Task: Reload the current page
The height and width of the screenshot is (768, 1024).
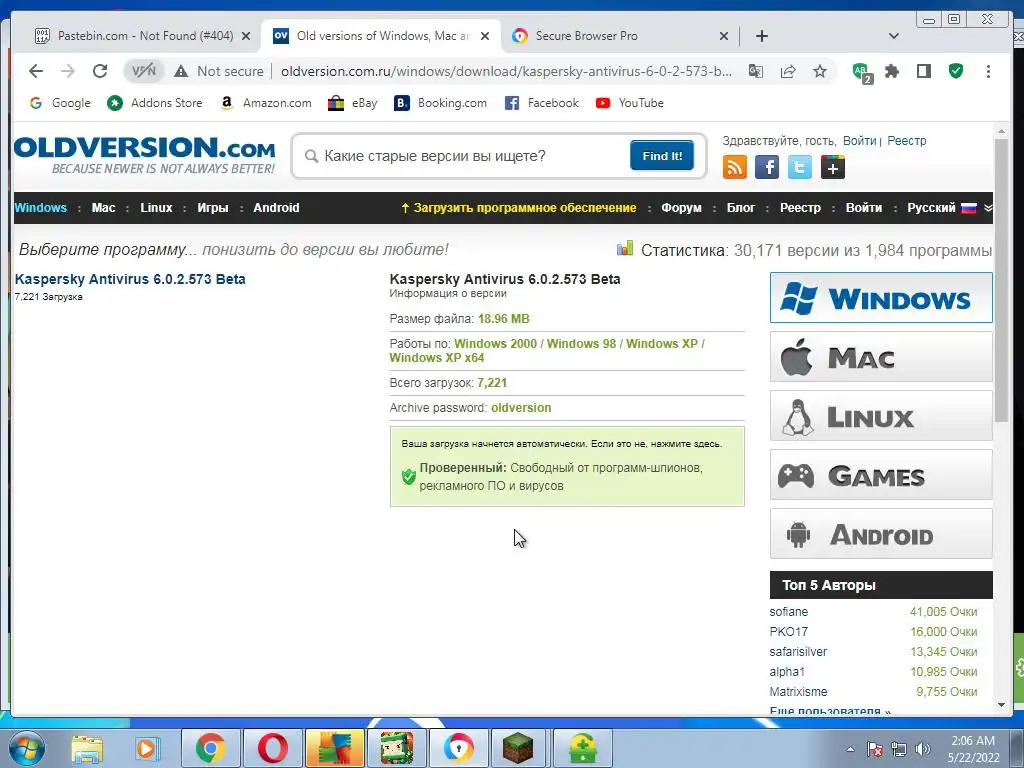Action: (x=99, y=71)
